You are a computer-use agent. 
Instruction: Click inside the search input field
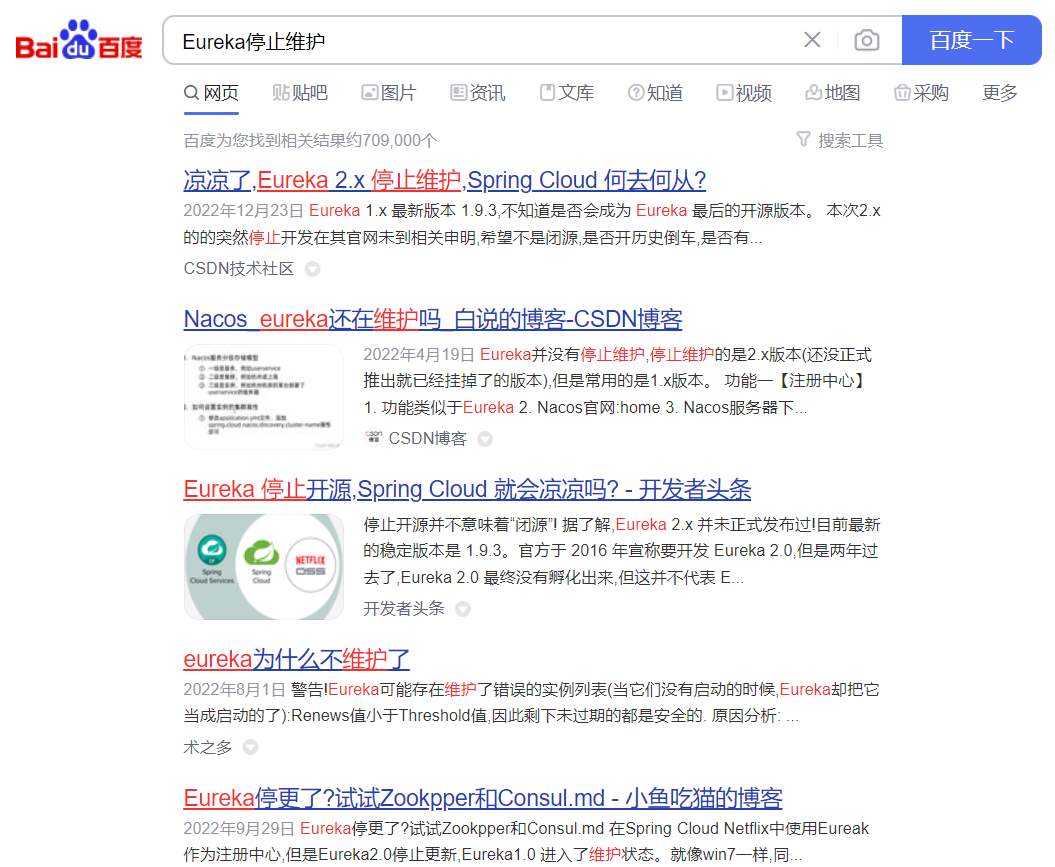[x=480, y=41]
